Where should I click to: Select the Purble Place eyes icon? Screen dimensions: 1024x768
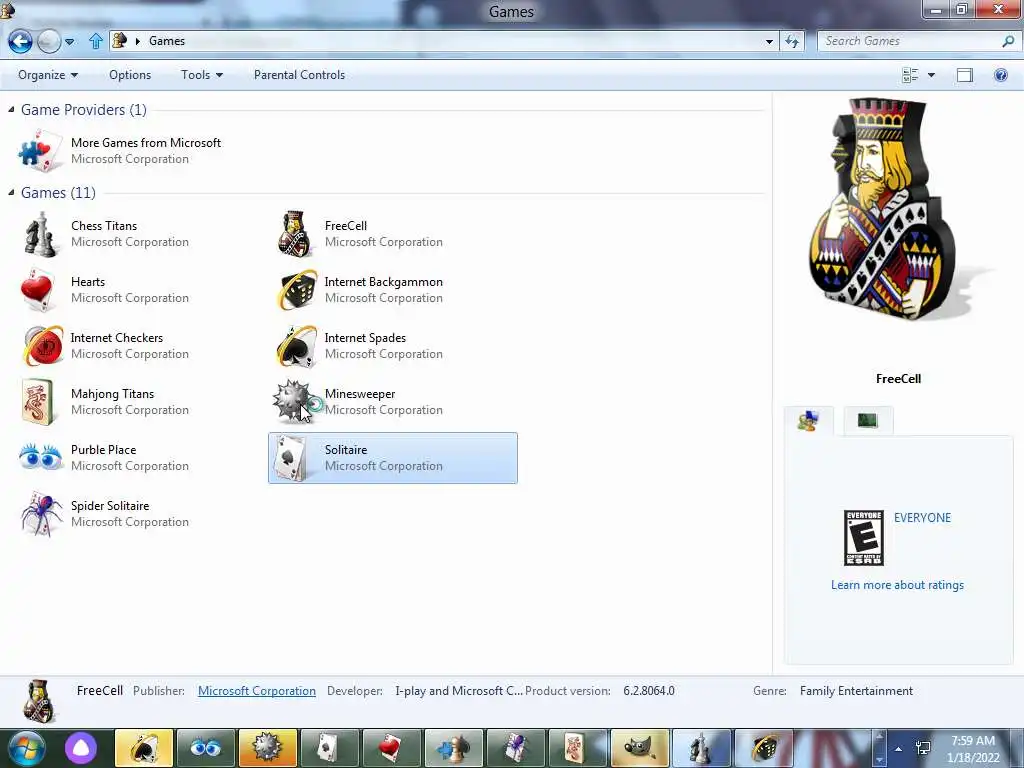(x=40, y=457)
